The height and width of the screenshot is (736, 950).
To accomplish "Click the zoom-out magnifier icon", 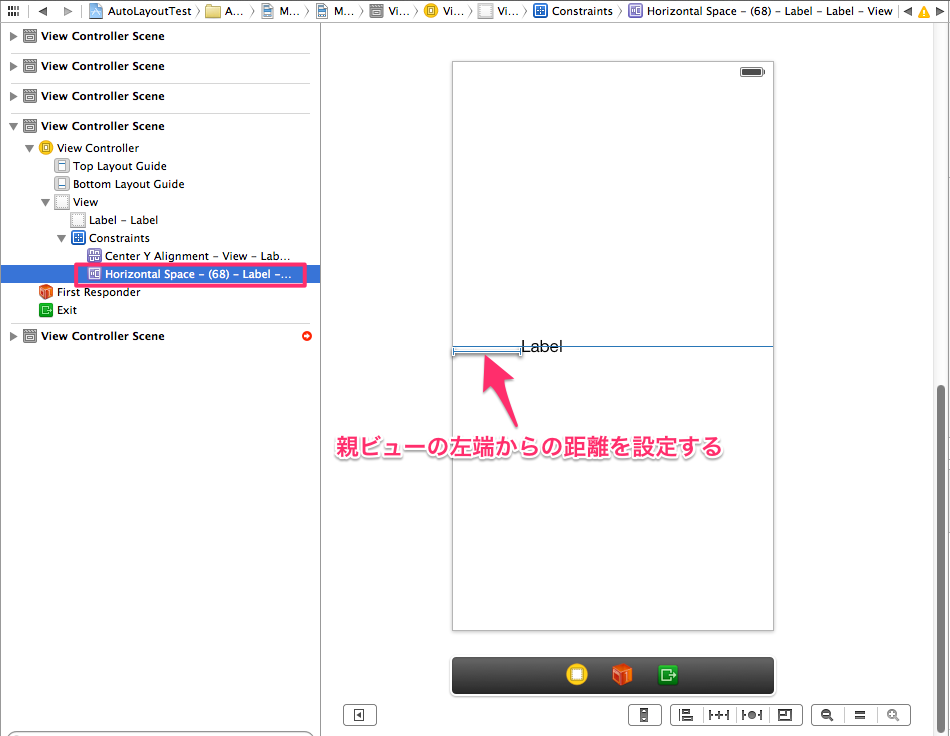I will pos(826,714).
